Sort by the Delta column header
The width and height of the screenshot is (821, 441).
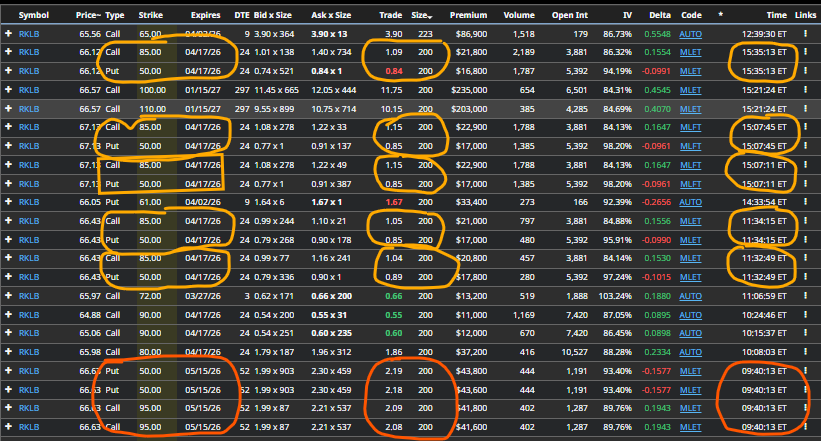[x=660, y=15]
